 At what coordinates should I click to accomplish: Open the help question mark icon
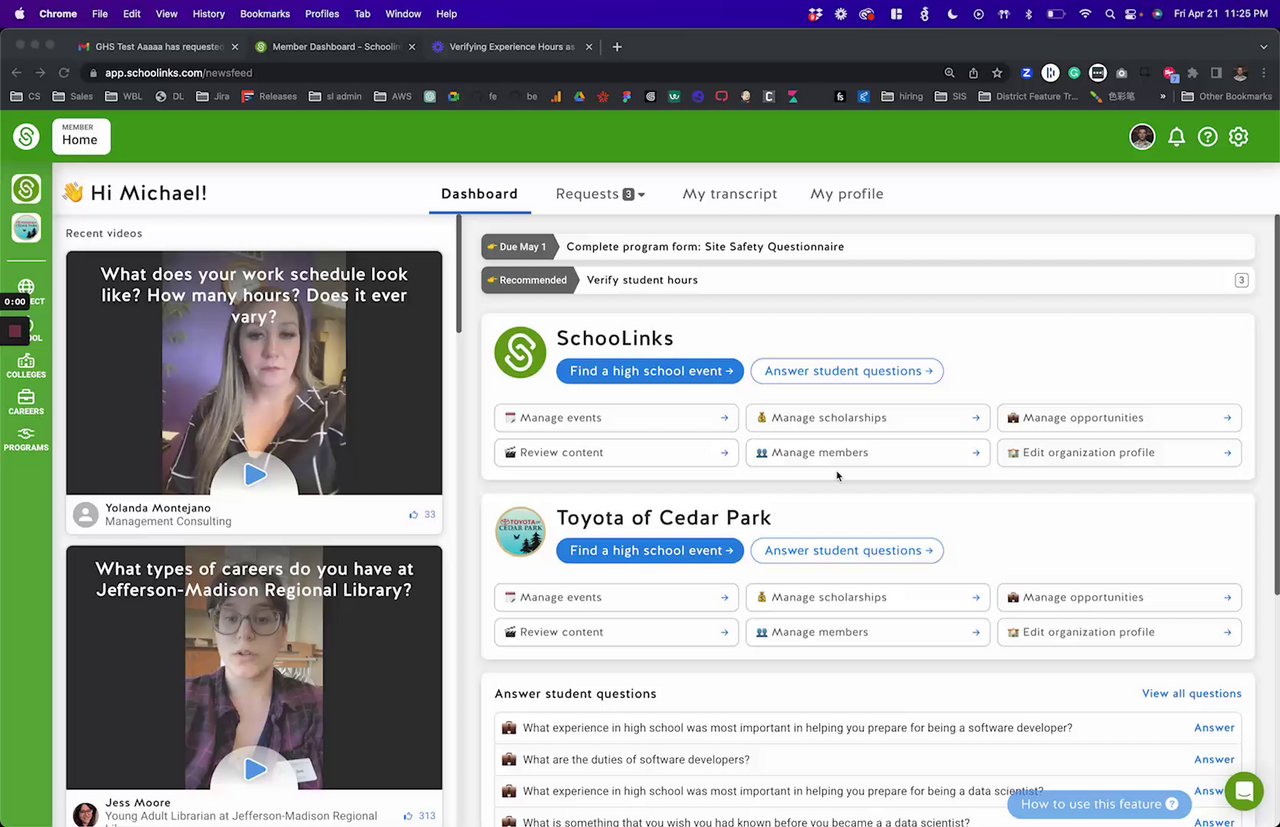coord(1208,137)
